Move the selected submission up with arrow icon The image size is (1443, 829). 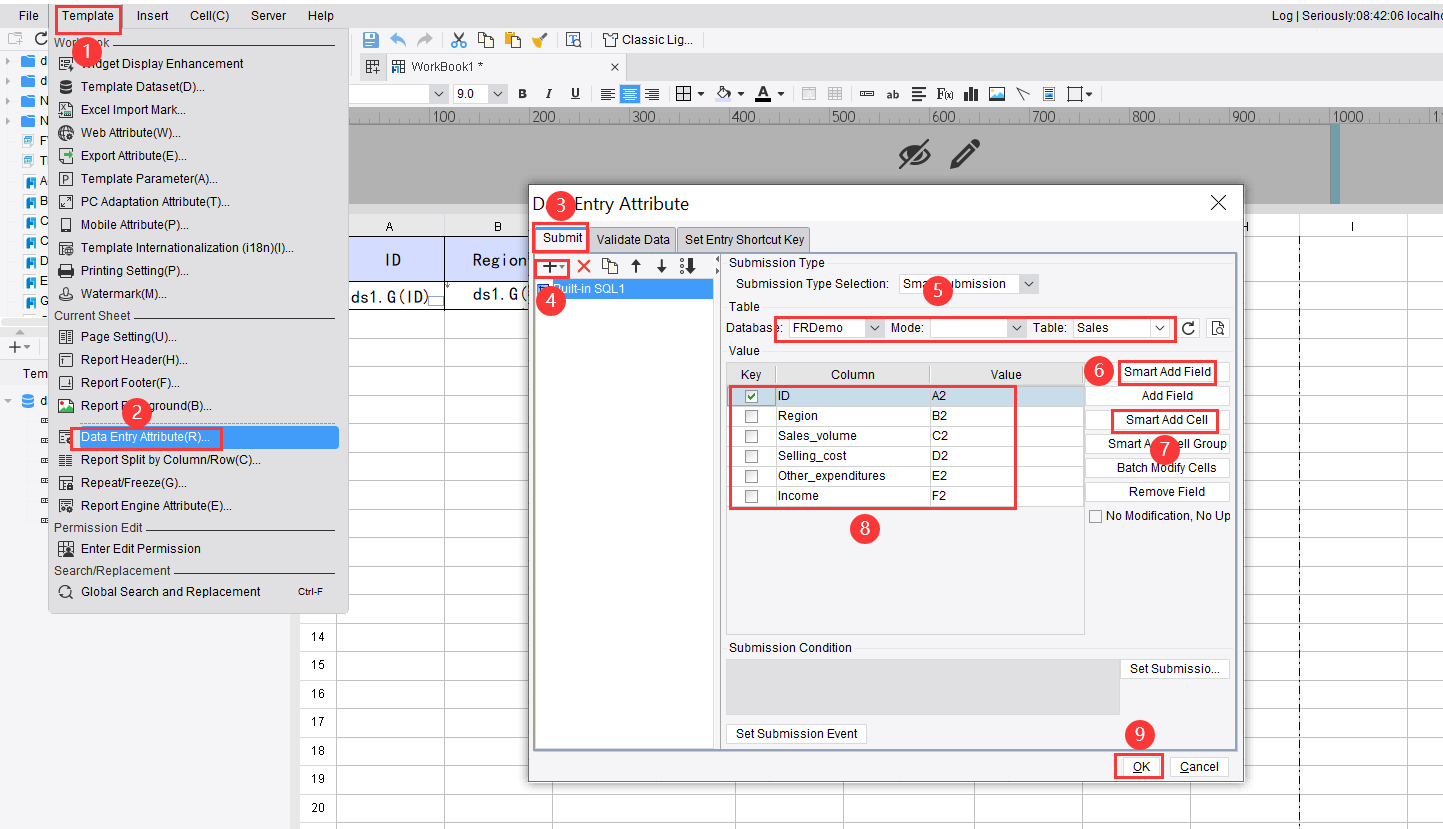(634, 267)
